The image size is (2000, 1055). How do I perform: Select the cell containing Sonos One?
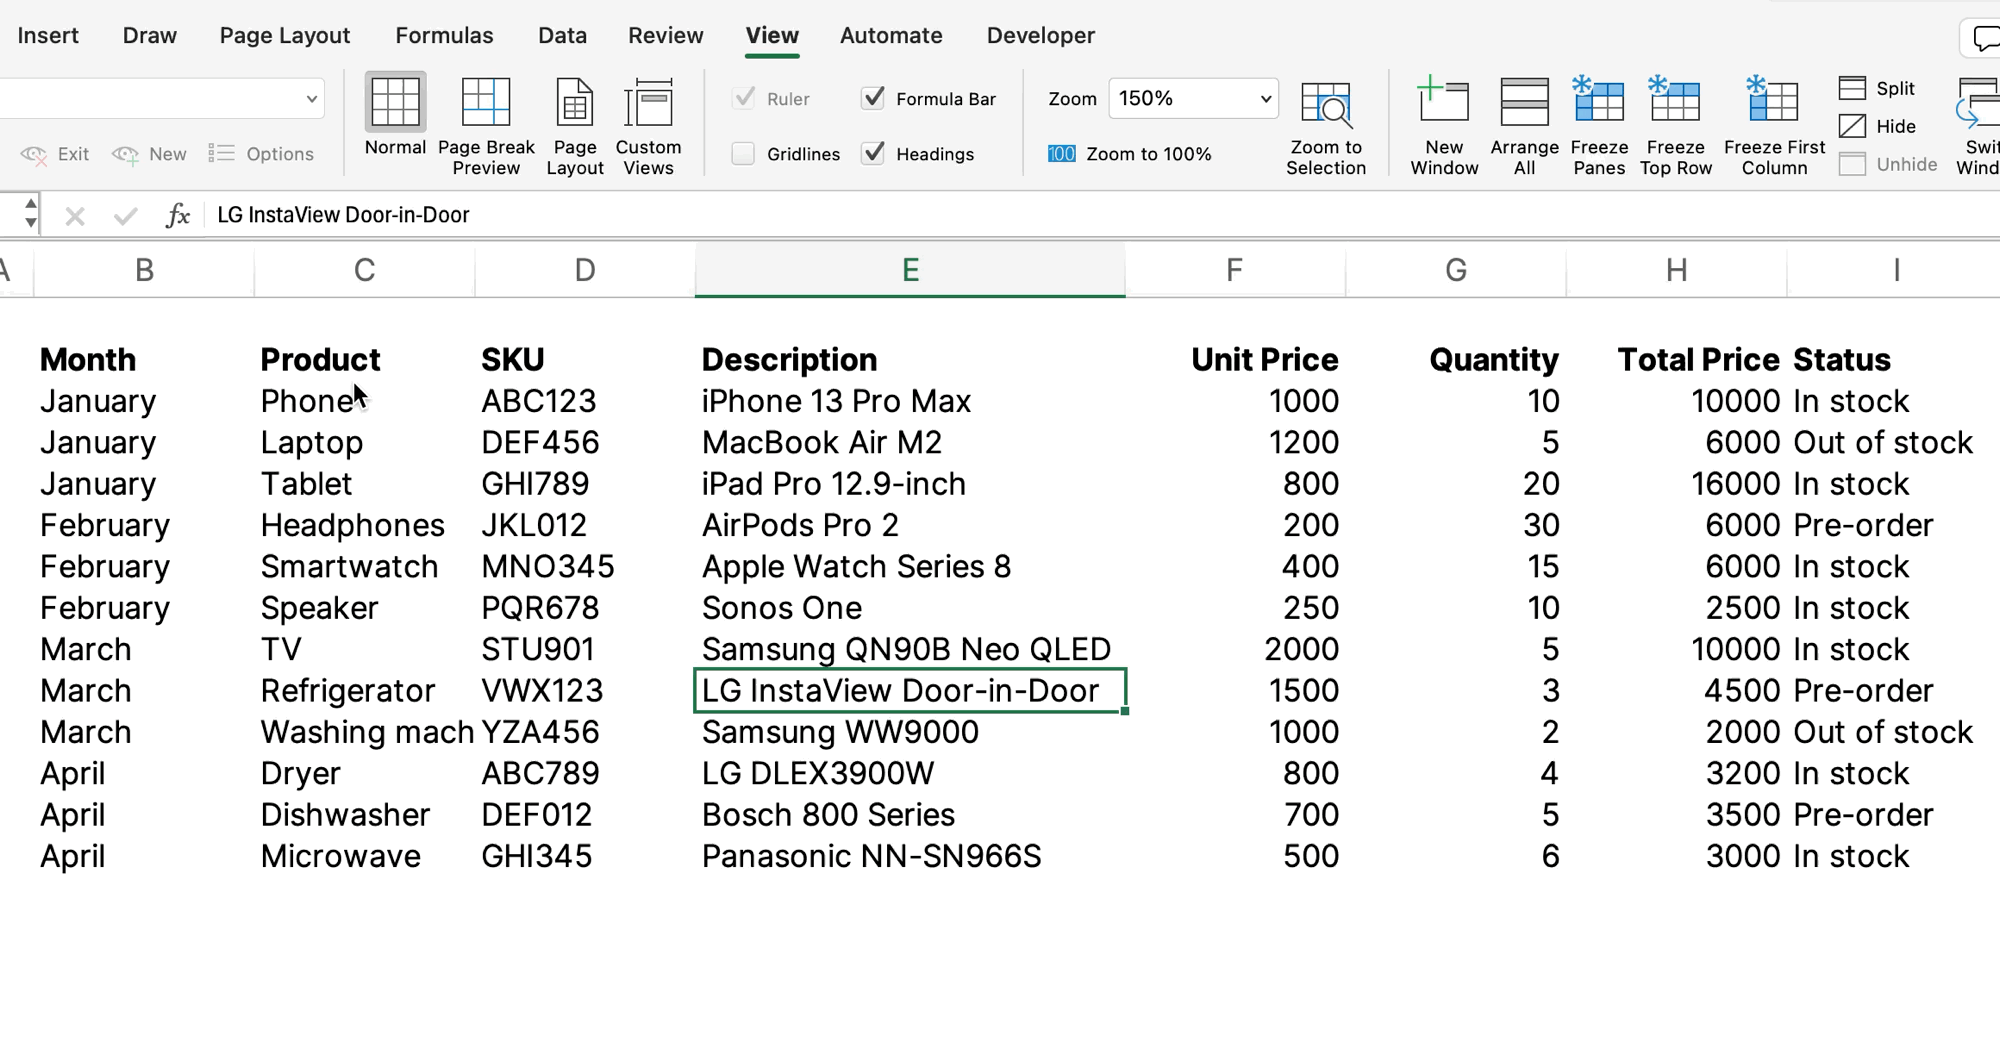coord(908,608)
